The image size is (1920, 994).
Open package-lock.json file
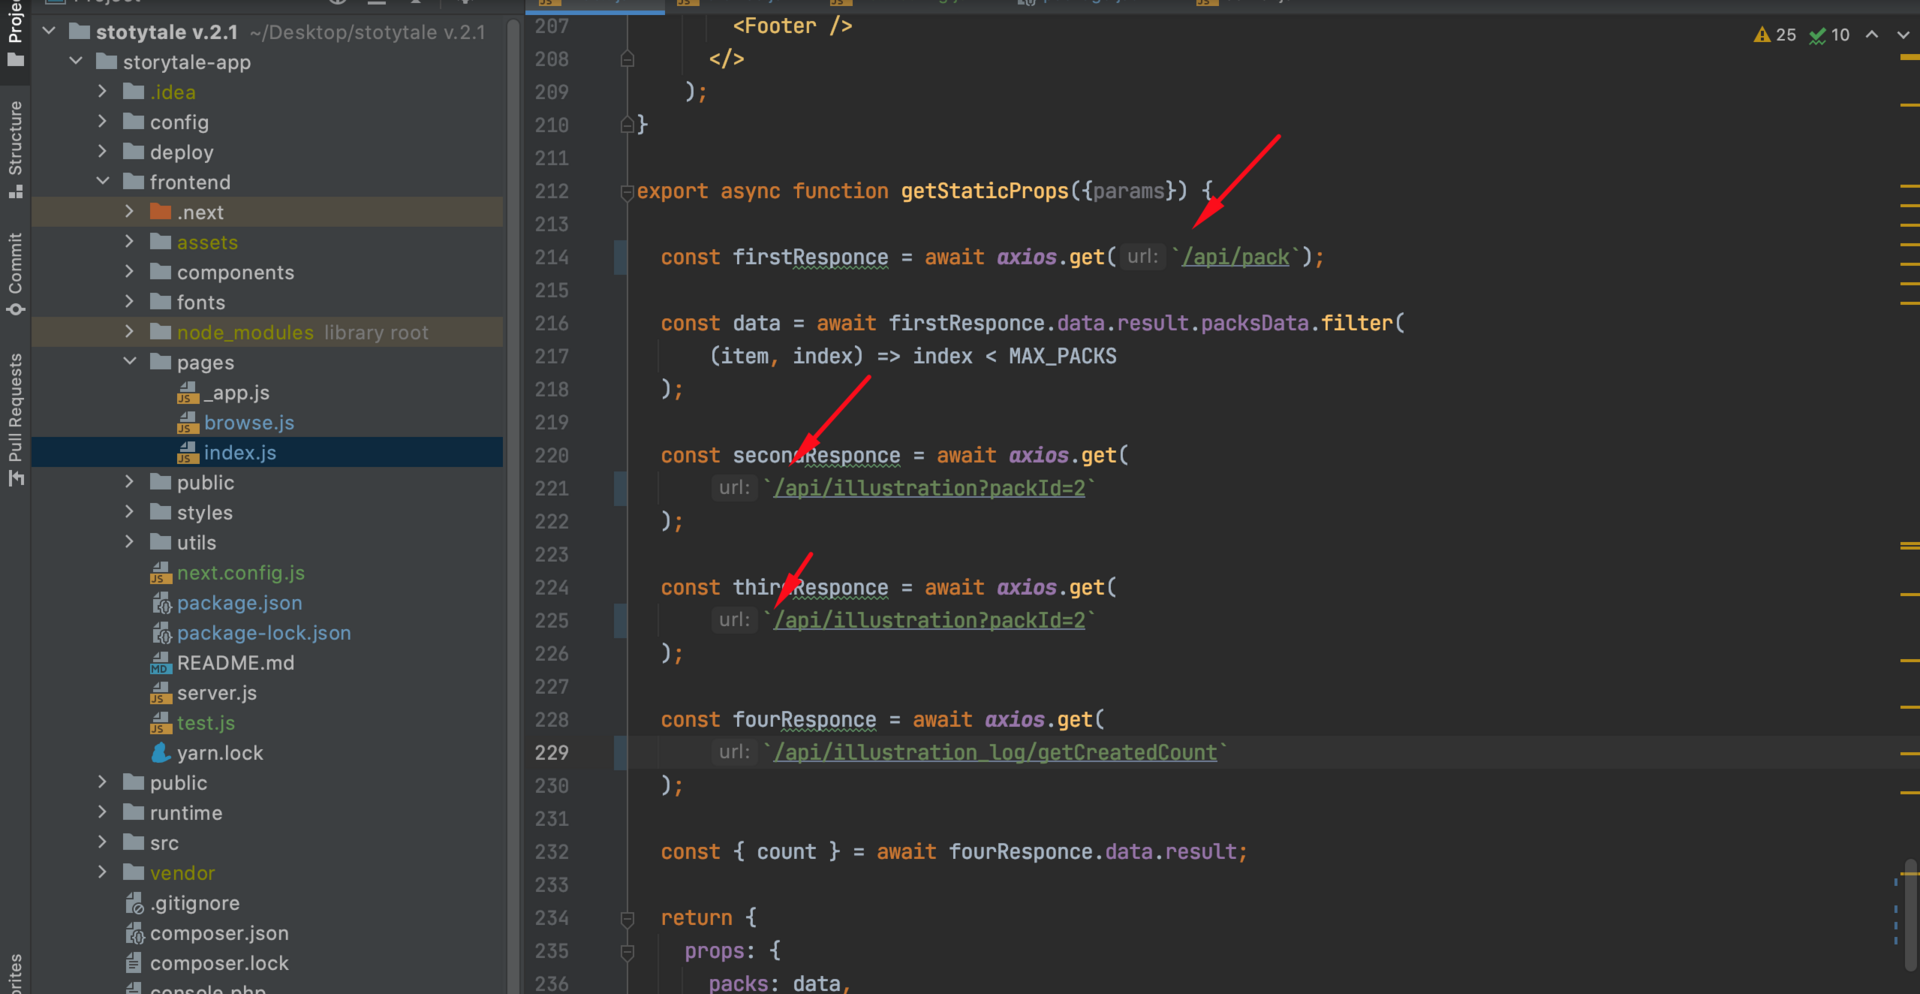pyautogui.click(x=264, y=633)
